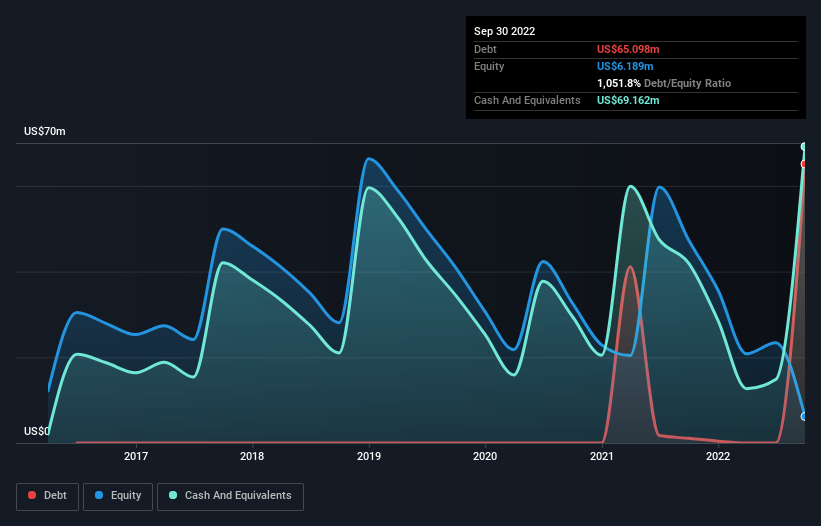
Task: Click the cash data point marker at chart top
Action: click(804, 147)
